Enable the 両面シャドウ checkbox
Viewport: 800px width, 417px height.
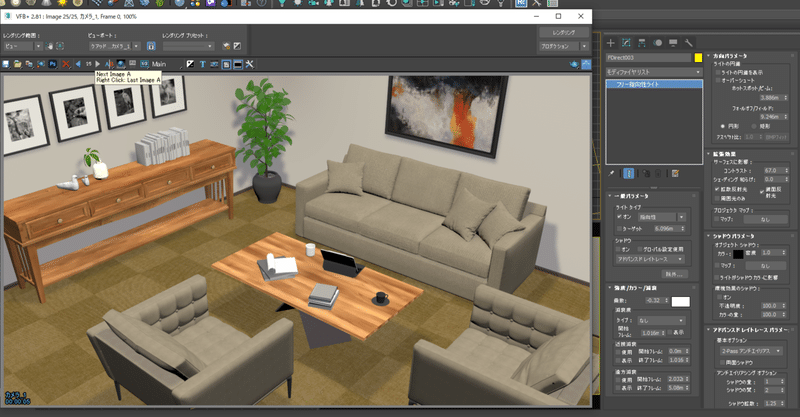tap(722, 362)
